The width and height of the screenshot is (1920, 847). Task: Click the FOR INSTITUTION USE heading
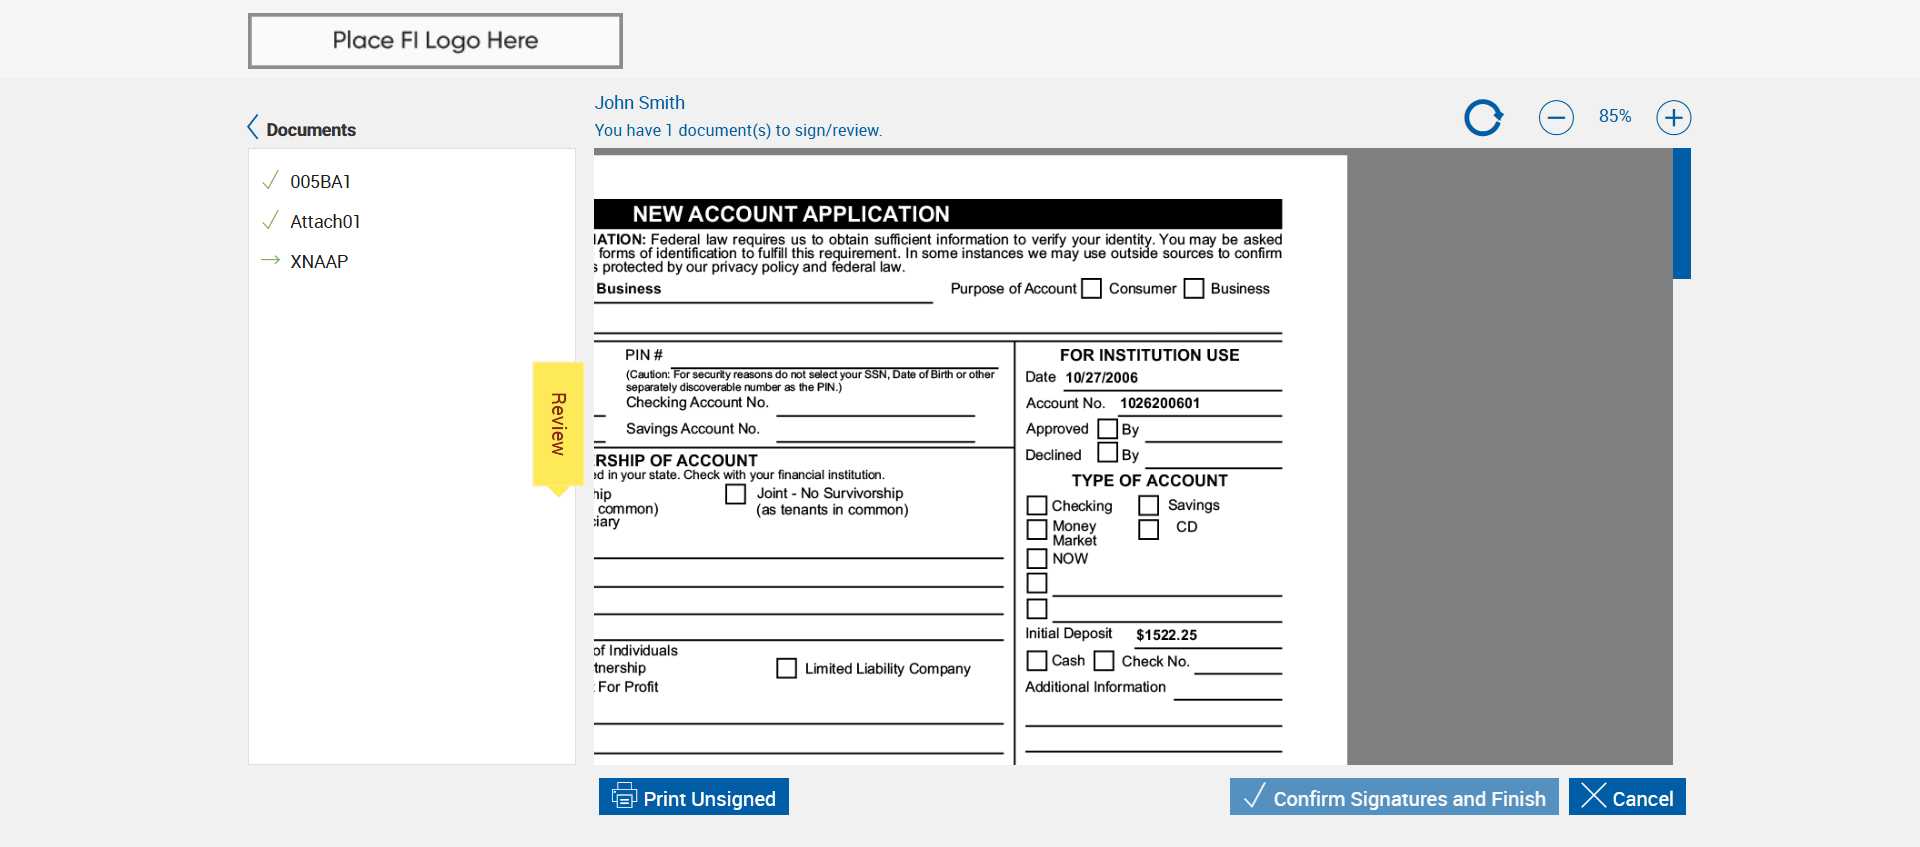(1149, 355)
